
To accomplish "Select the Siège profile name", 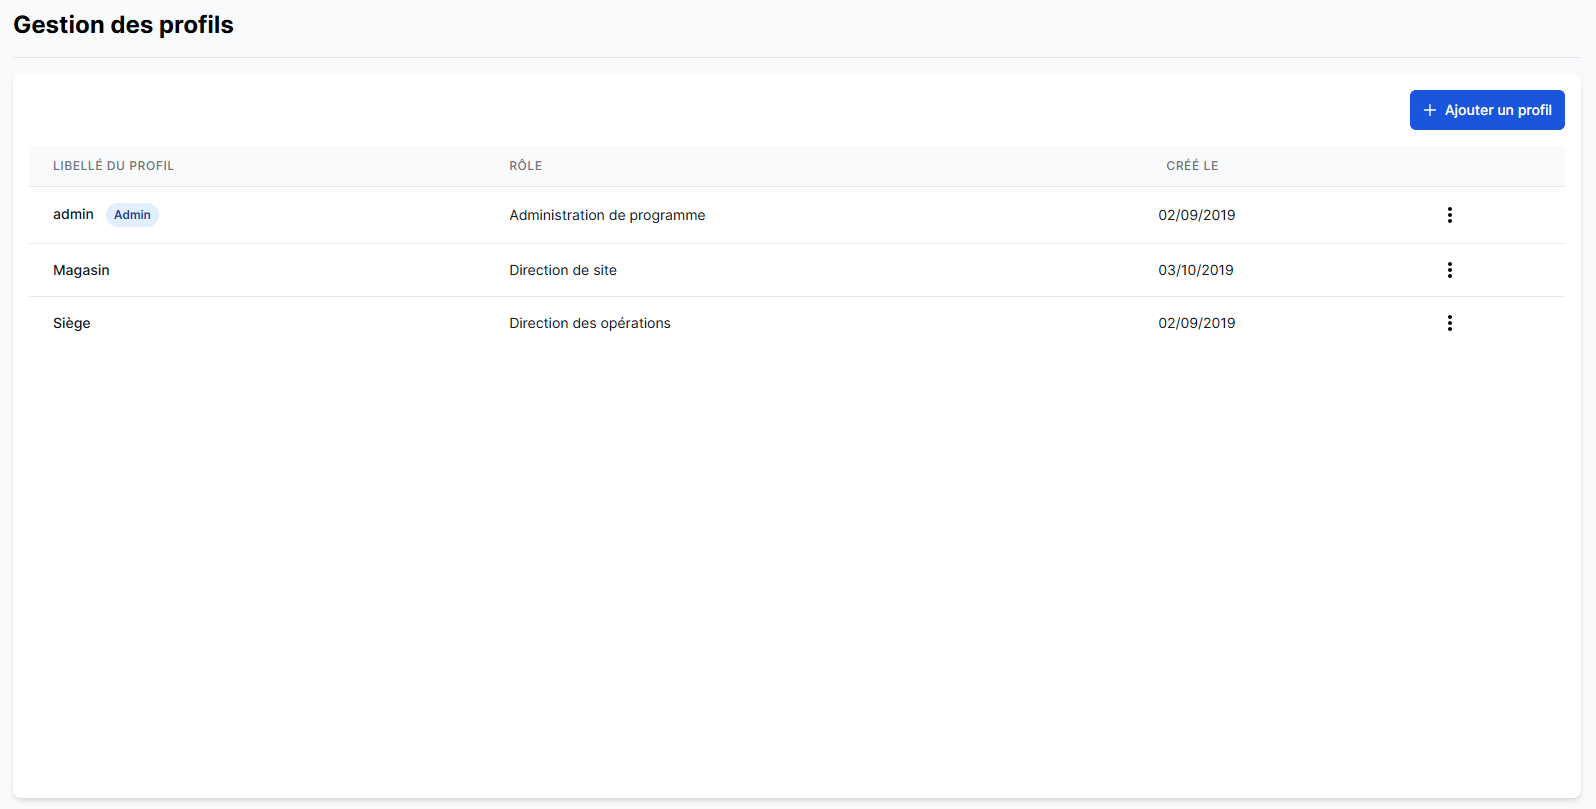I will click(x=72, y=323).
